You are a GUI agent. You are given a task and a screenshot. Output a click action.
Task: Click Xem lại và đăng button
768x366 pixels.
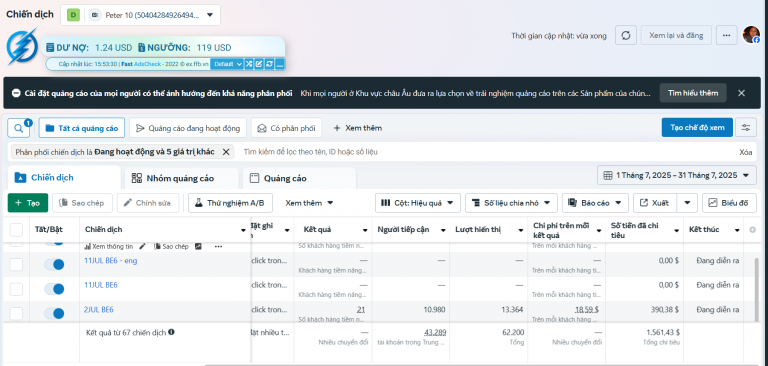click(x=676, y=35)
